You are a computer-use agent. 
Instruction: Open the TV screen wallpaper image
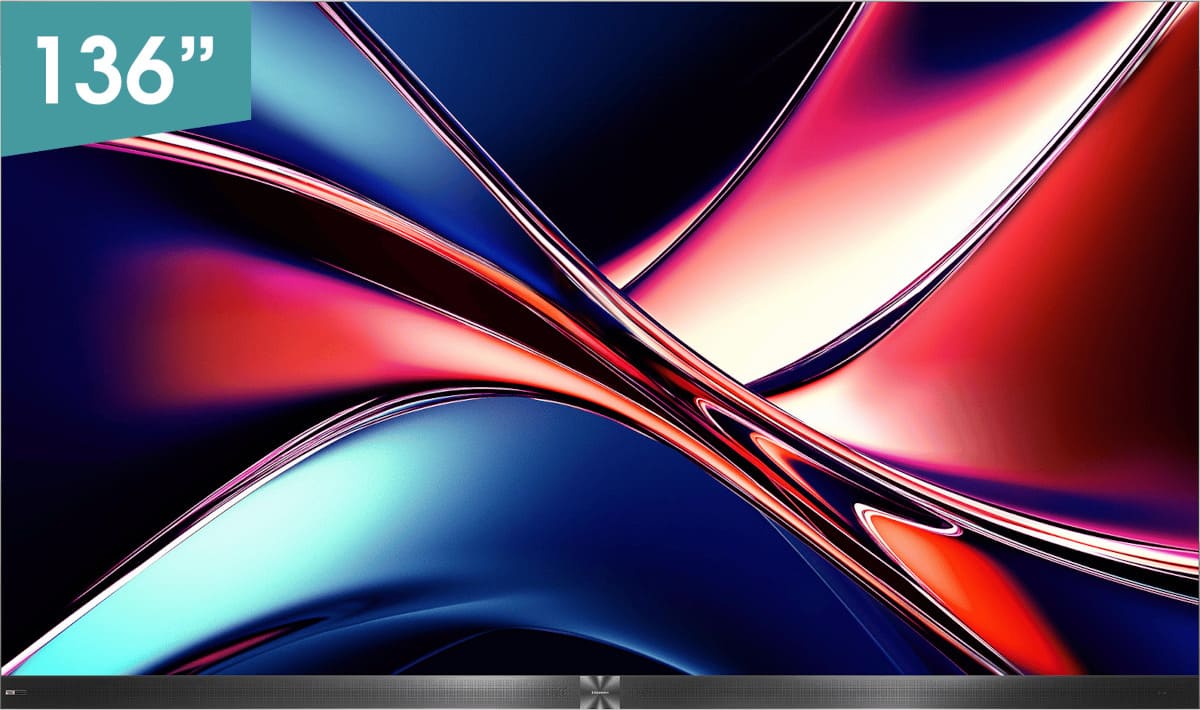point(600,338)
